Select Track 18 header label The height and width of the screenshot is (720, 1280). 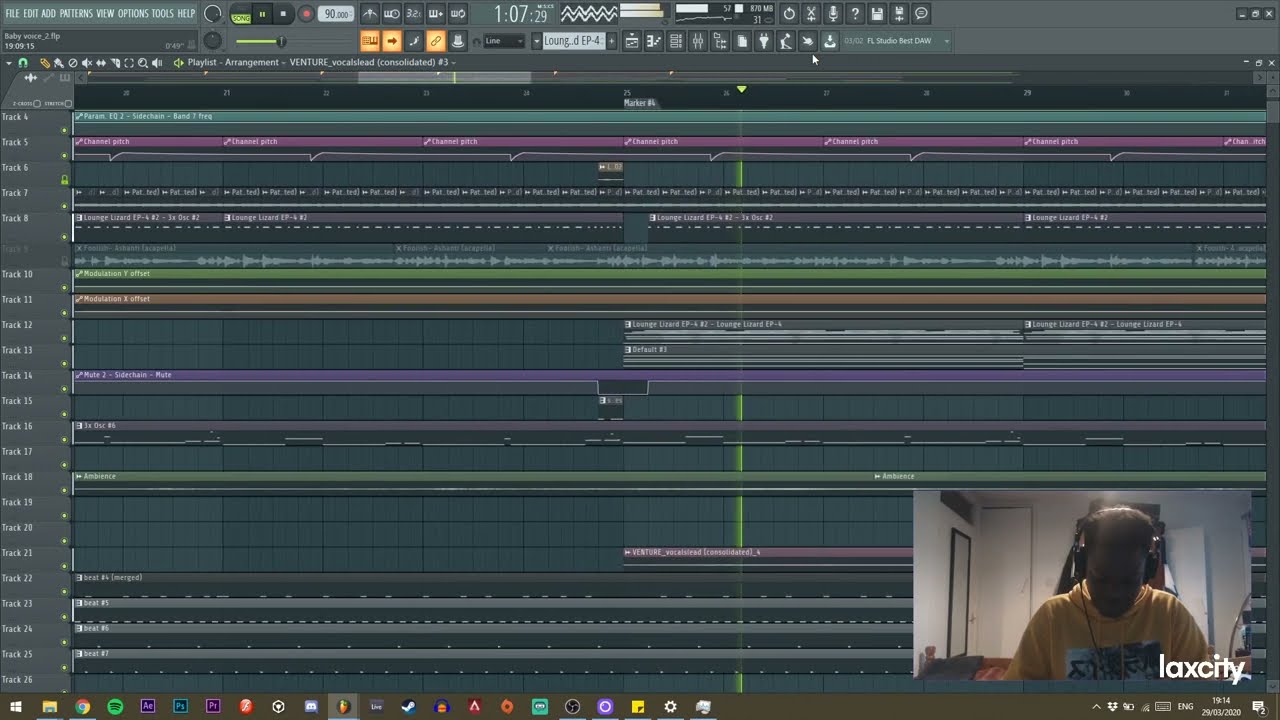point(17,477)
